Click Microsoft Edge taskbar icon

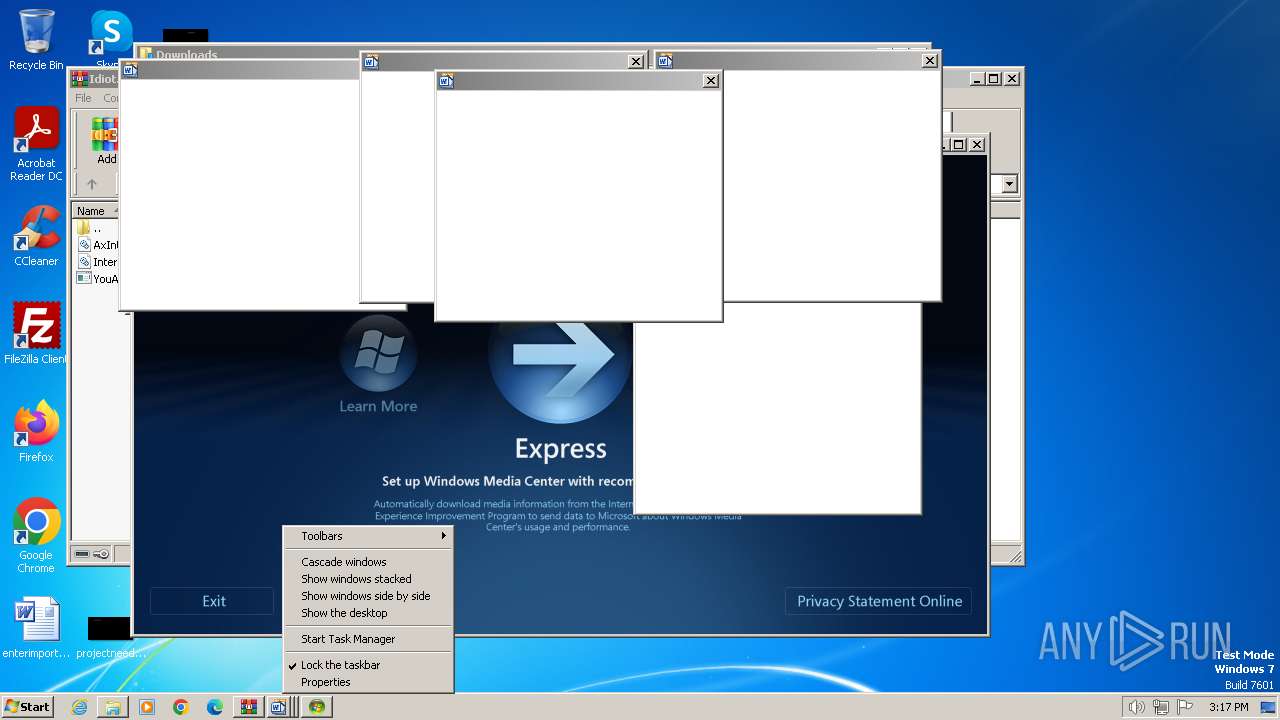[x=215, y=707]
